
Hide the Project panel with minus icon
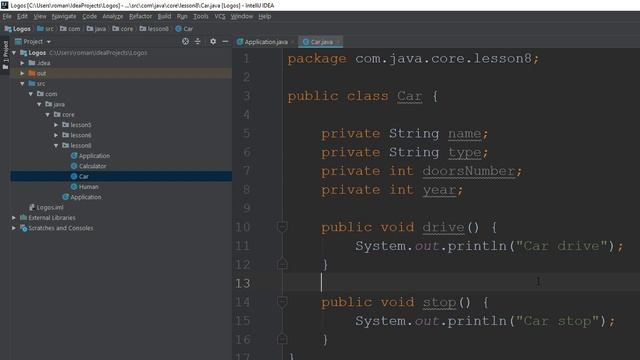pyautogui.click(x=225, y=41)
